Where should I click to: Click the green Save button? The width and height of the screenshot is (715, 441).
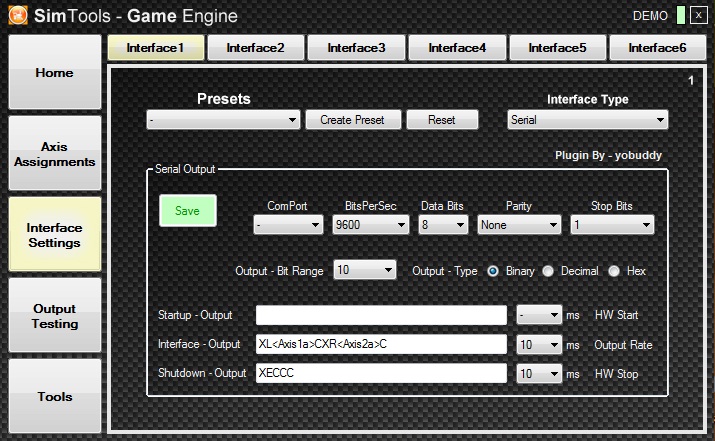188,211
